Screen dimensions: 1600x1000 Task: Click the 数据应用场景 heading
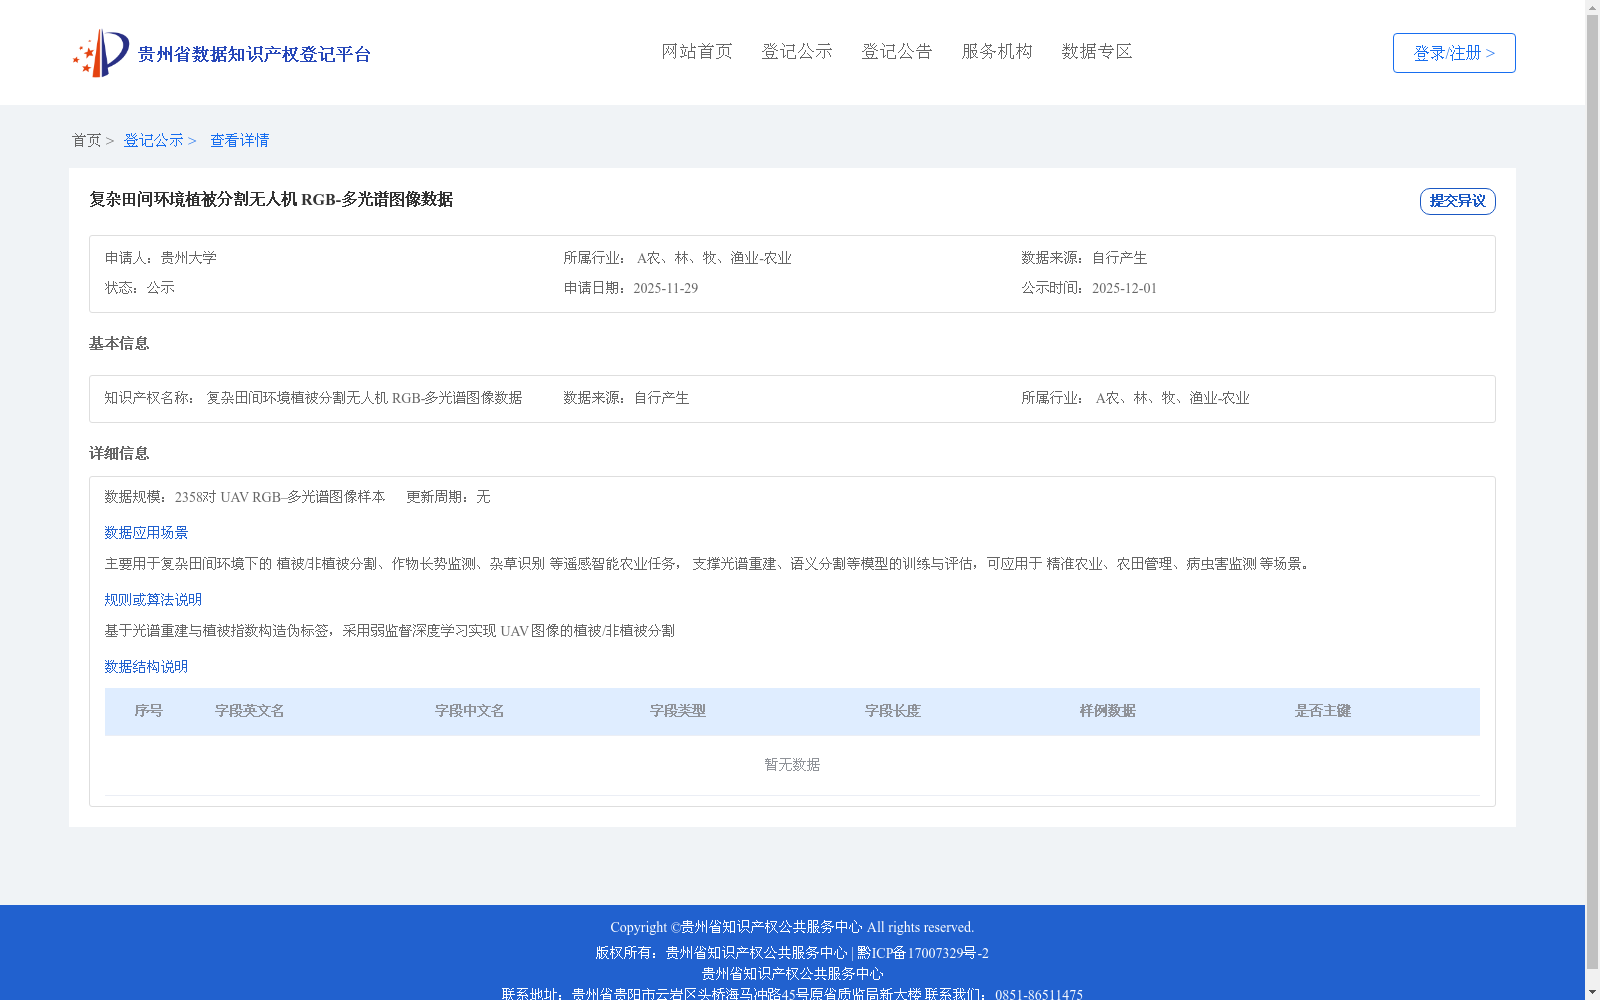coord(146,533)
